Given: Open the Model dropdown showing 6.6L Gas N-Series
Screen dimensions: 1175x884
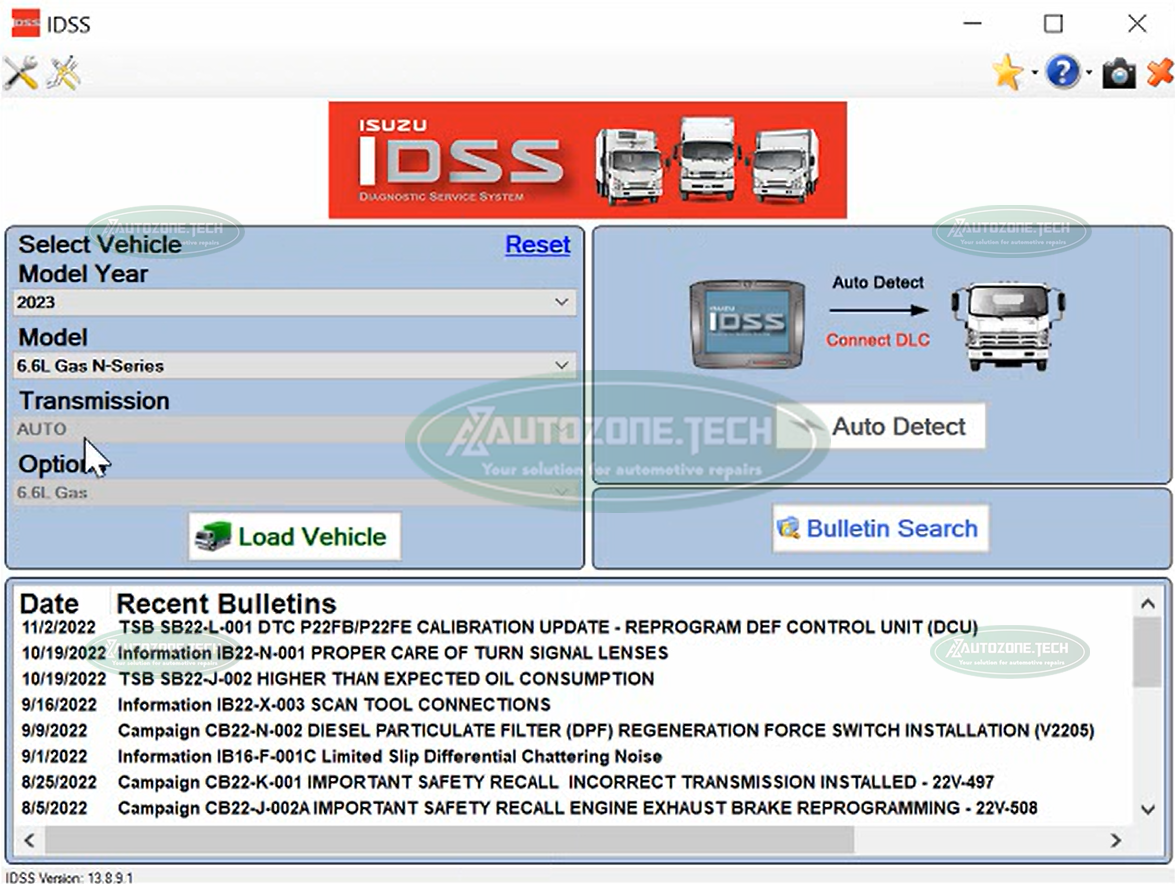Looking at the screenshot, I should [295, 366].
